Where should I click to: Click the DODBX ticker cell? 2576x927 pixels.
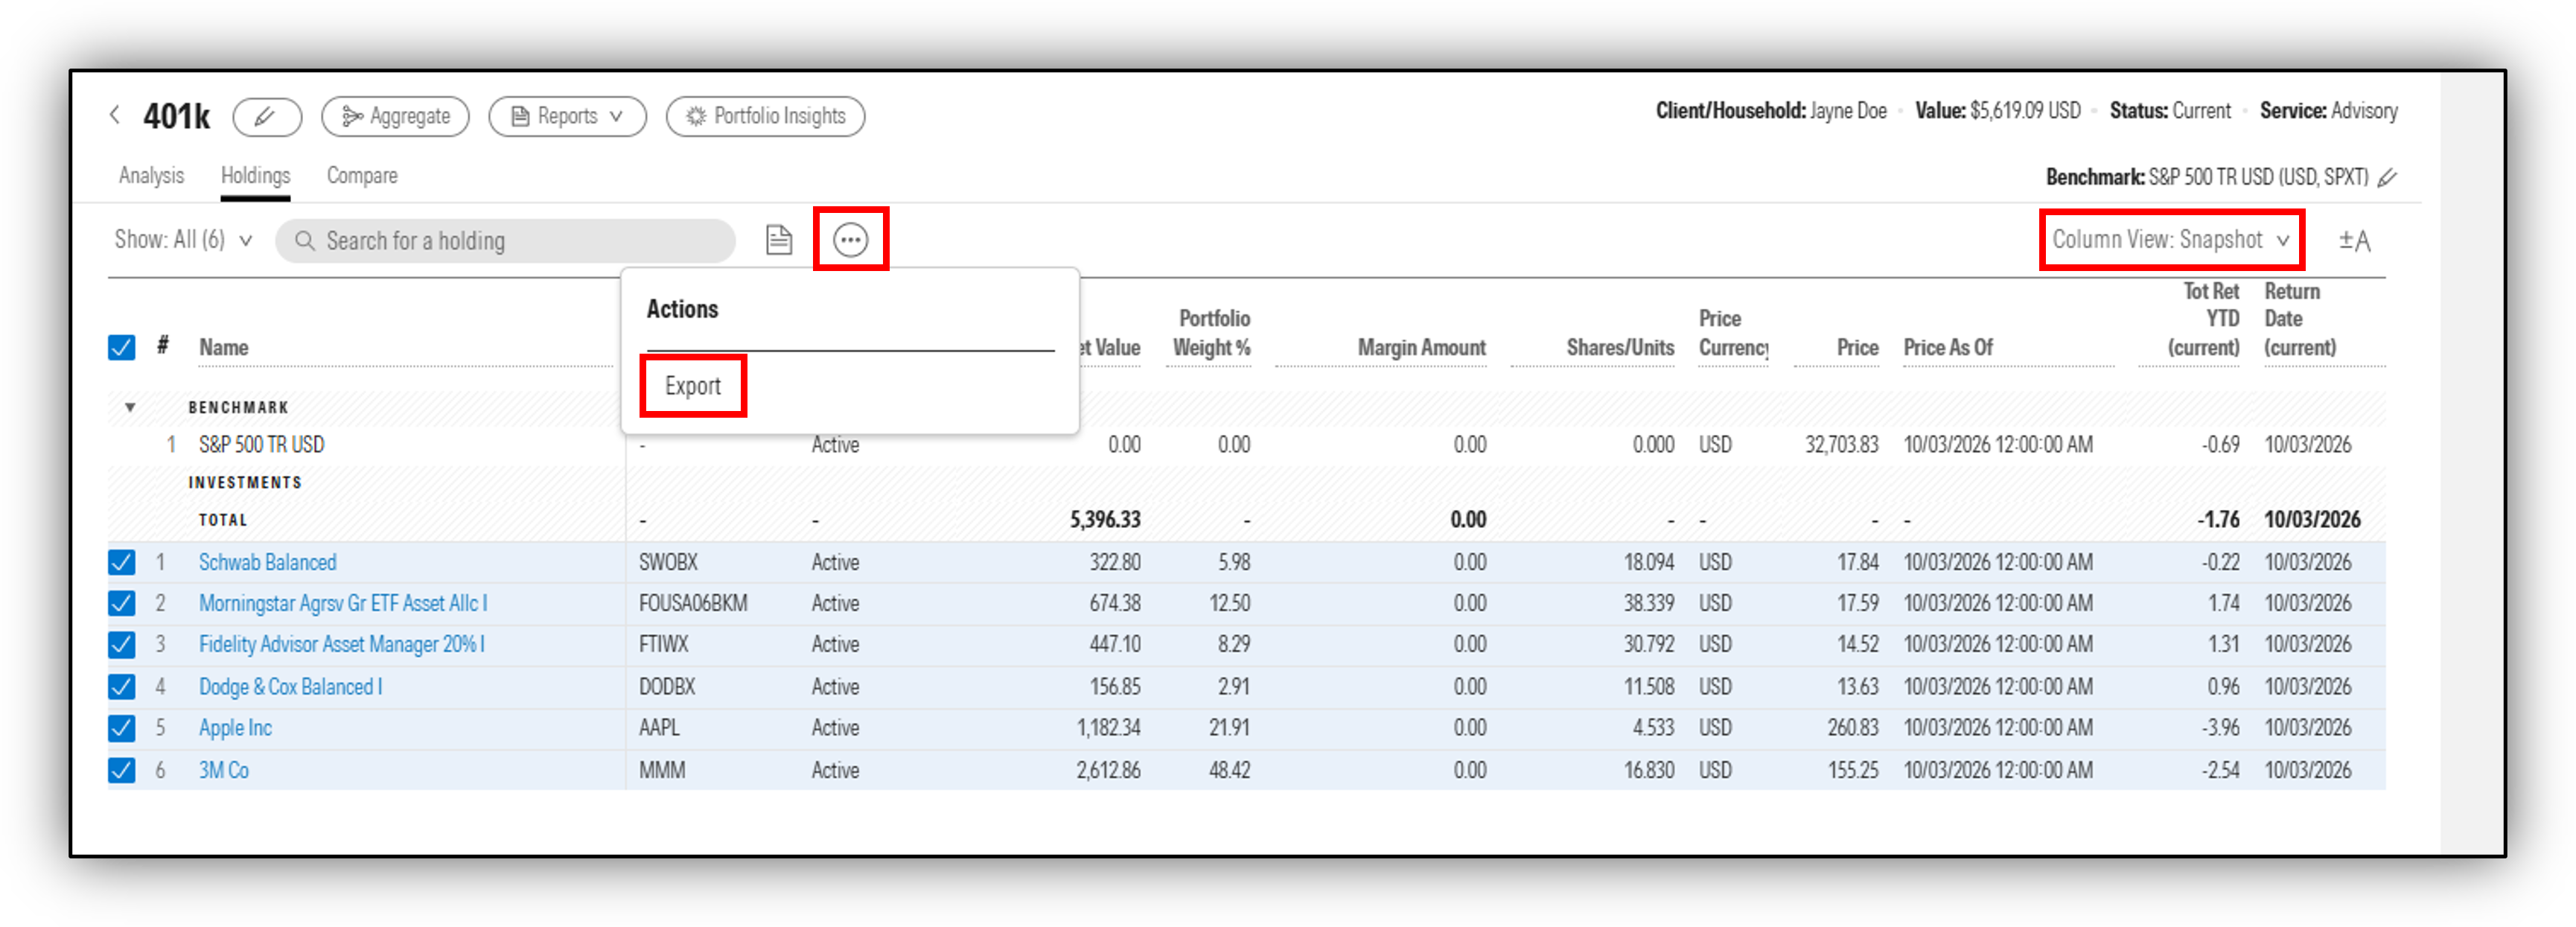[x=666, y=687]
